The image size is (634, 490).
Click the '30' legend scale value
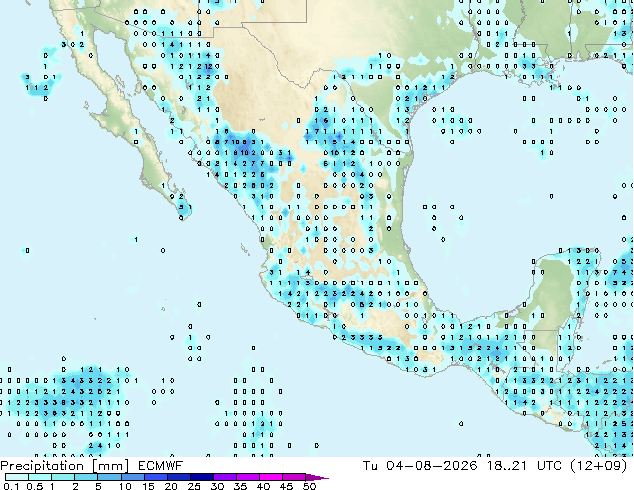pyautogui.click(x=217, y=486)
